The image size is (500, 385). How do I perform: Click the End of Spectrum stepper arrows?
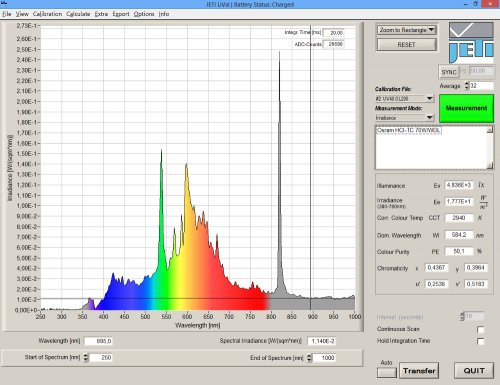click(x=309, y=358)
